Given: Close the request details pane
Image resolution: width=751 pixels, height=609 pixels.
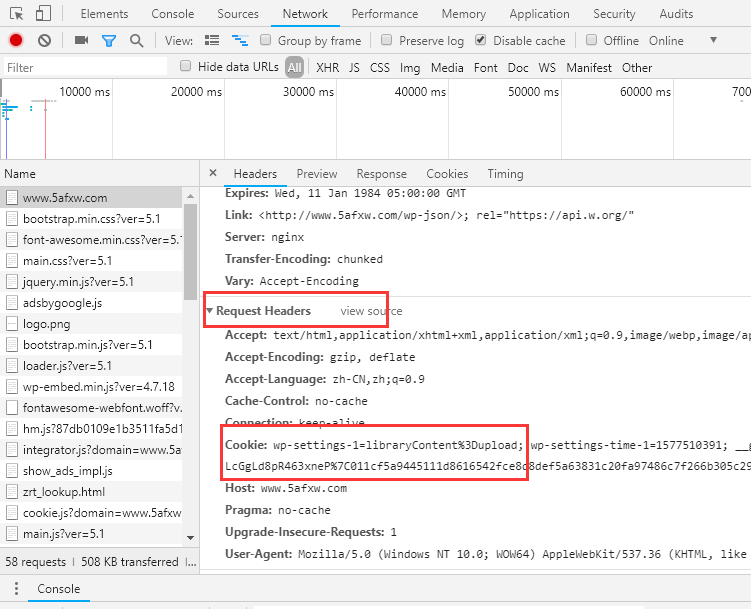Looking at the screenshot, I should pos(213,173).
